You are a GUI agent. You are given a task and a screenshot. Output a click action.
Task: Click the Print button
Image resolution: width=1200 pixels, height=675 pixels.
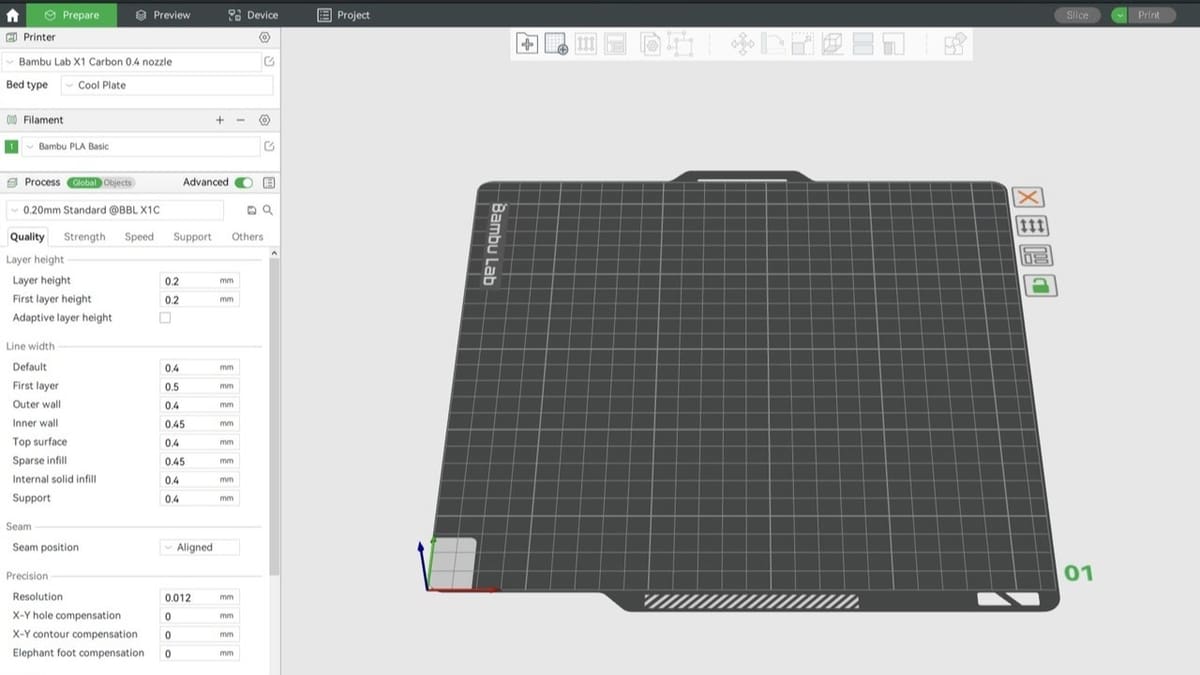(x=1149, y=15)
